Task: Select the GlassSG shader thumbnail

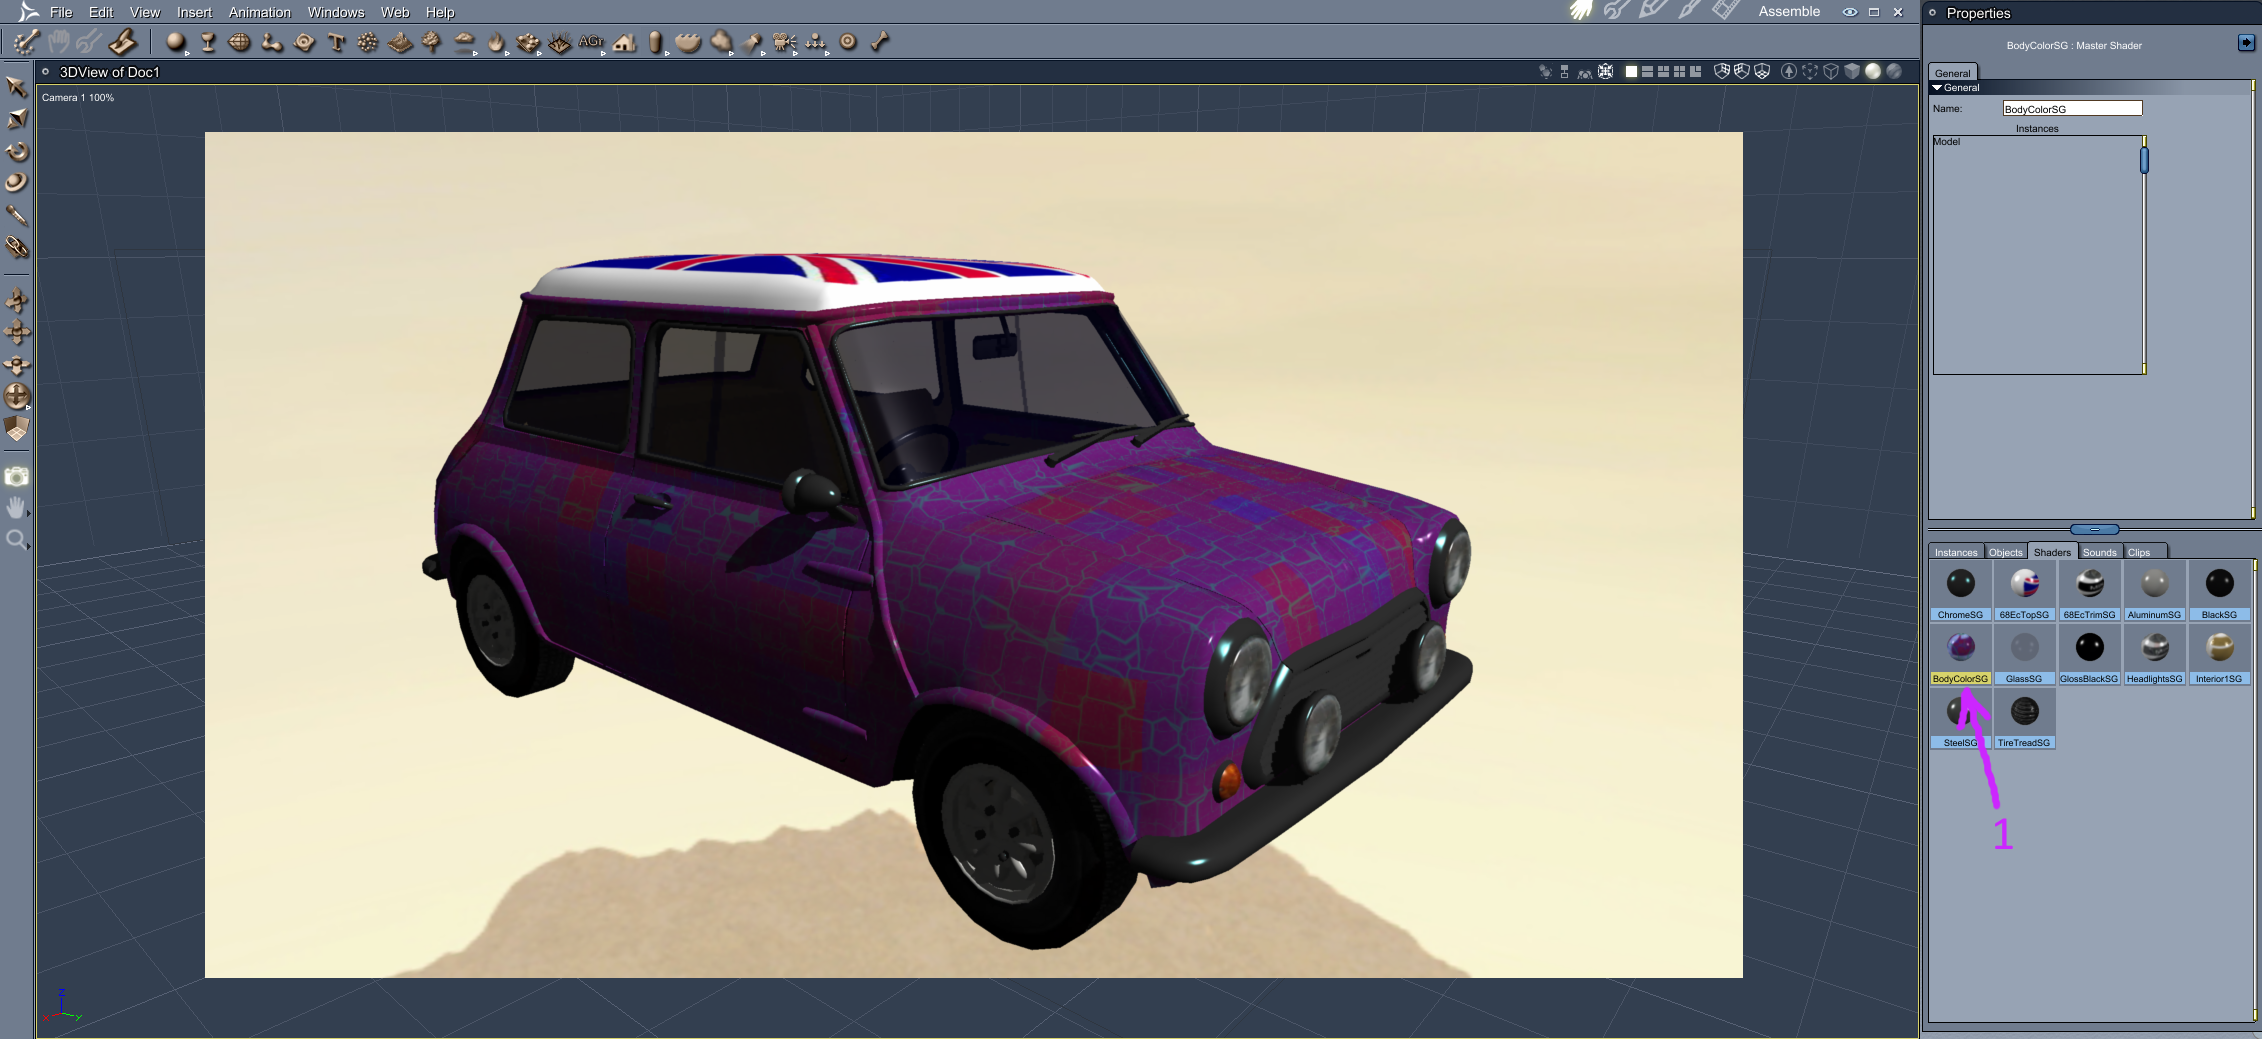Action: coord(2024,655)
